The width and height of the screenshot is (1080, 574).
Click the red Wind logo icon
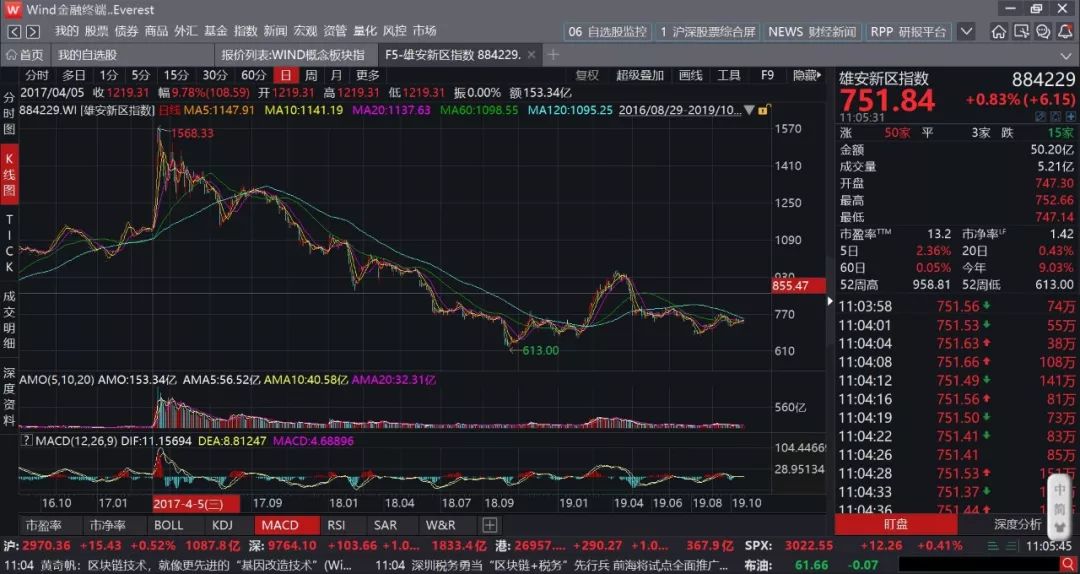click(x=12, y=10)
